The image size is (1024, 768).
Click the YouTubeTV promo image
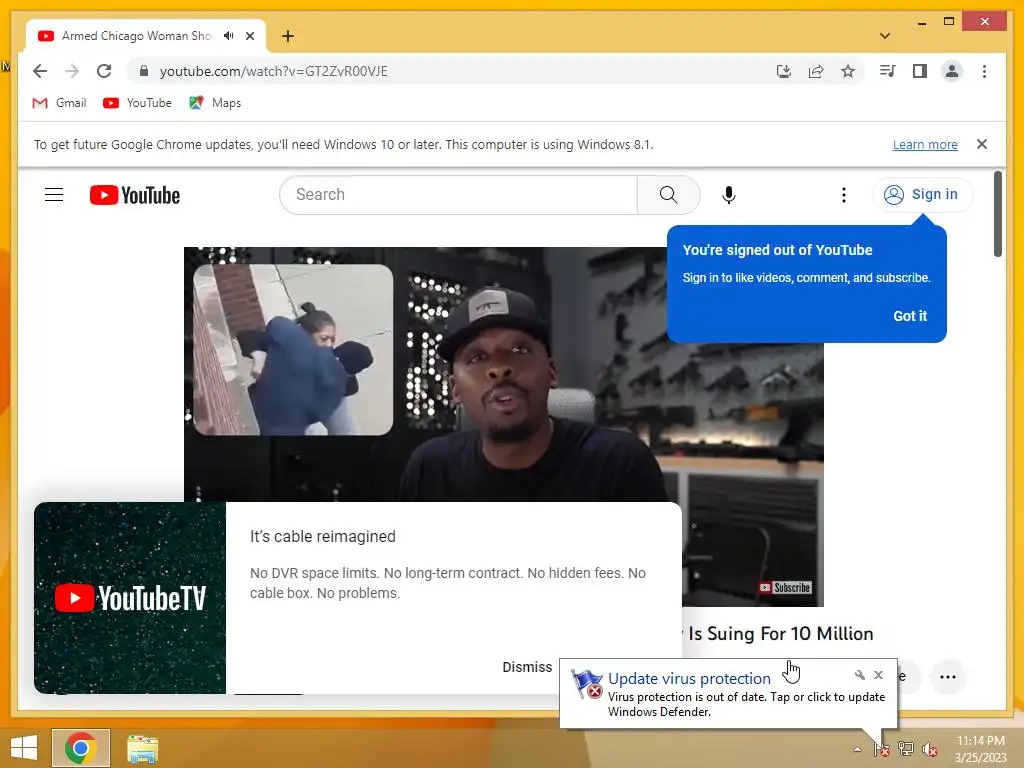pos(130,598)
